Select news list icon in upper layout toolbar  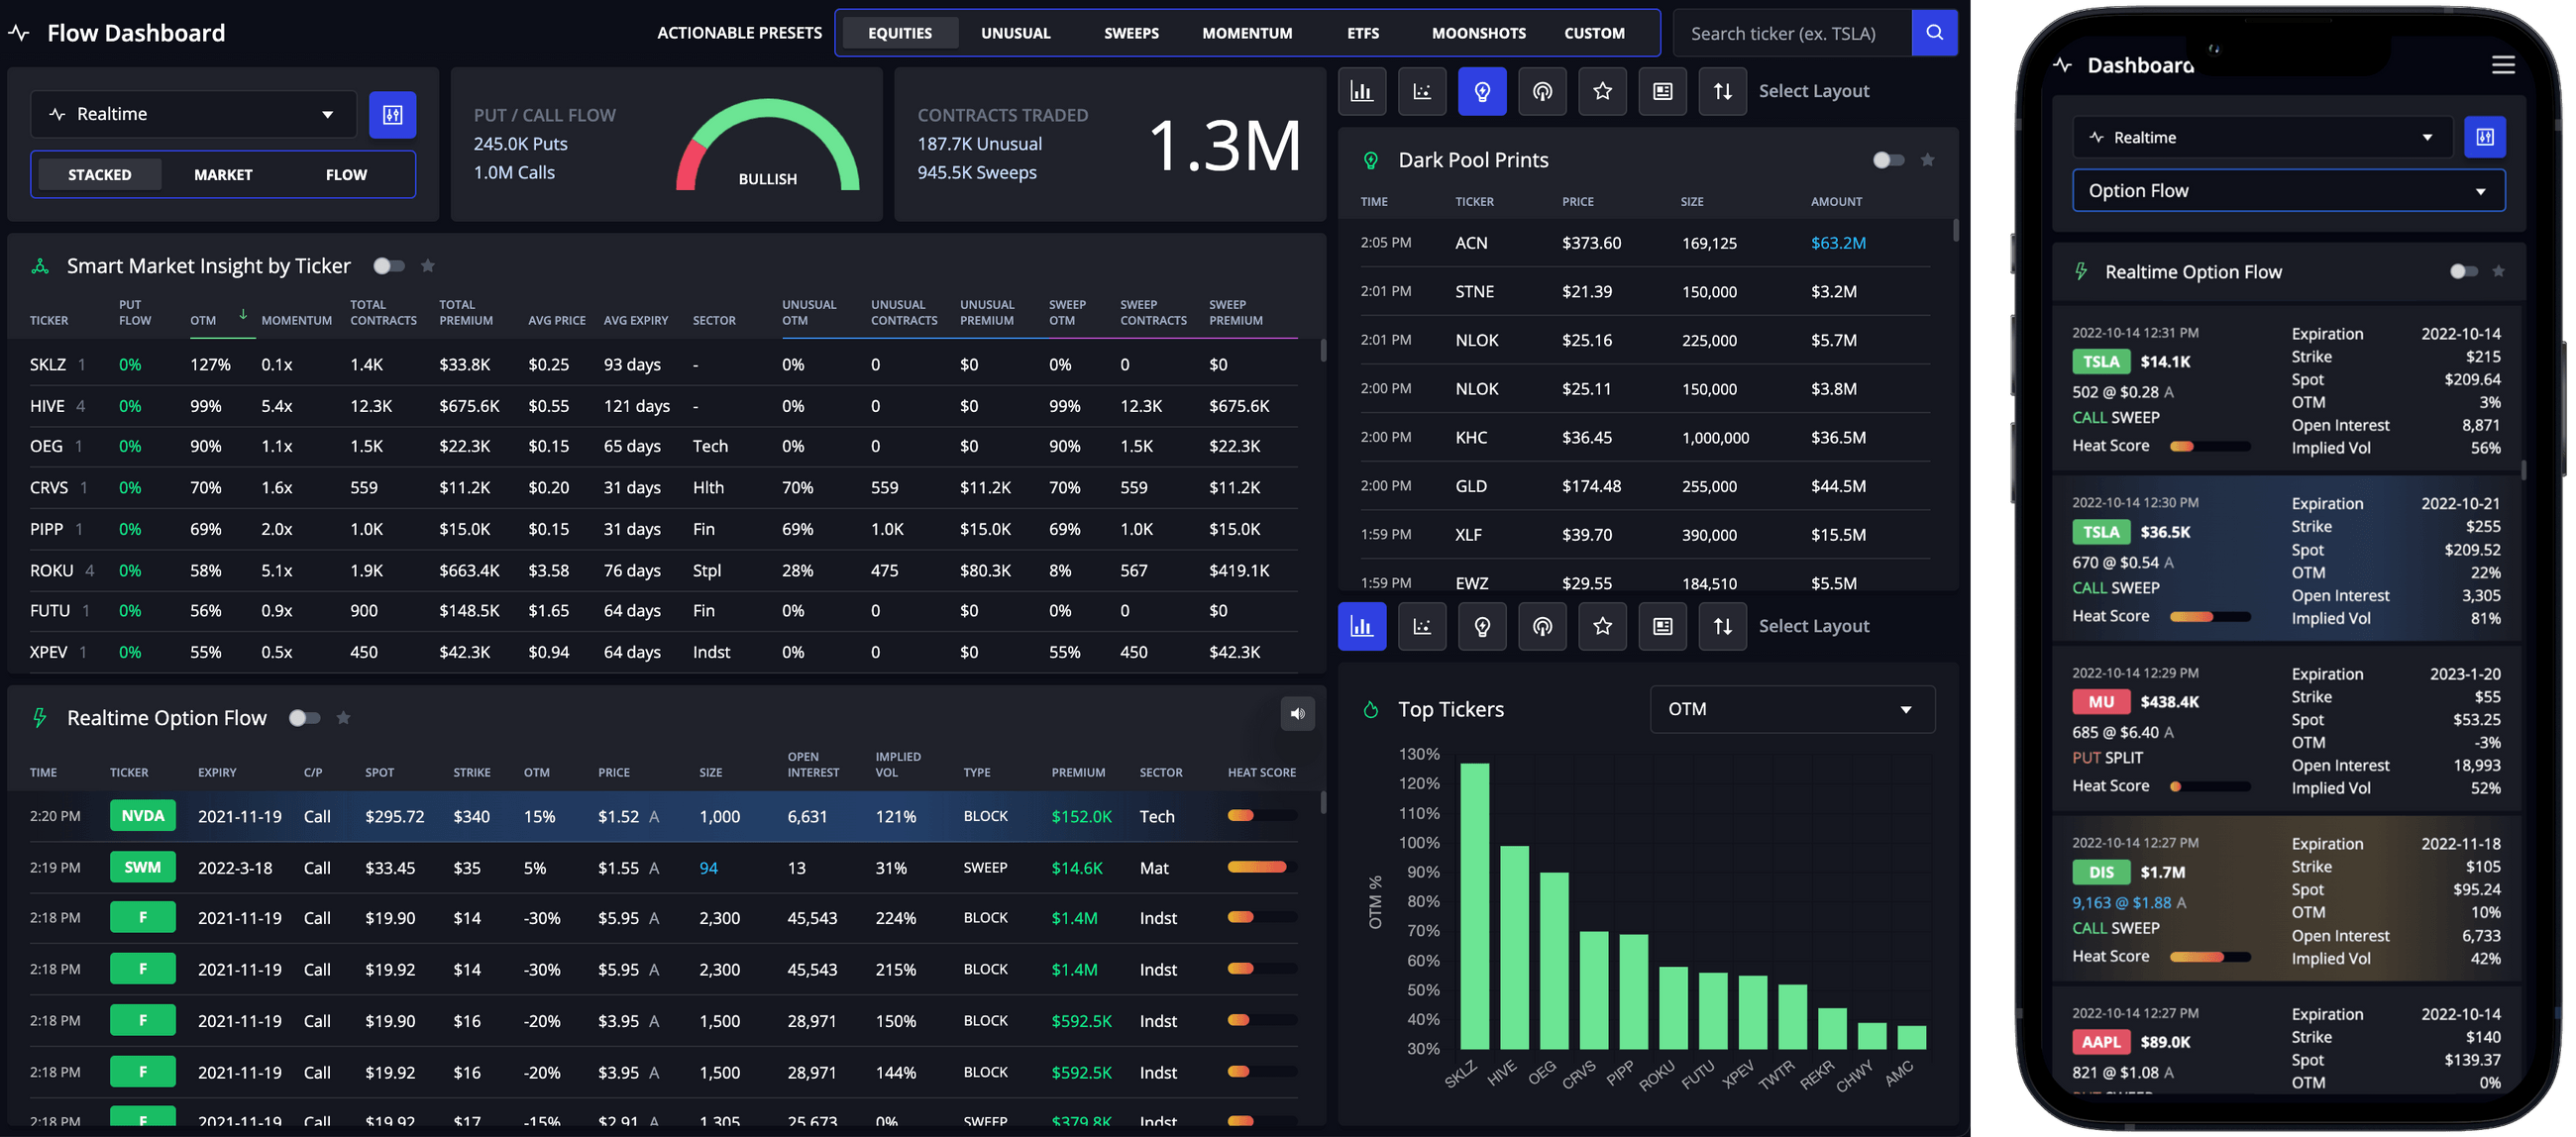(x=1662, y=91)
